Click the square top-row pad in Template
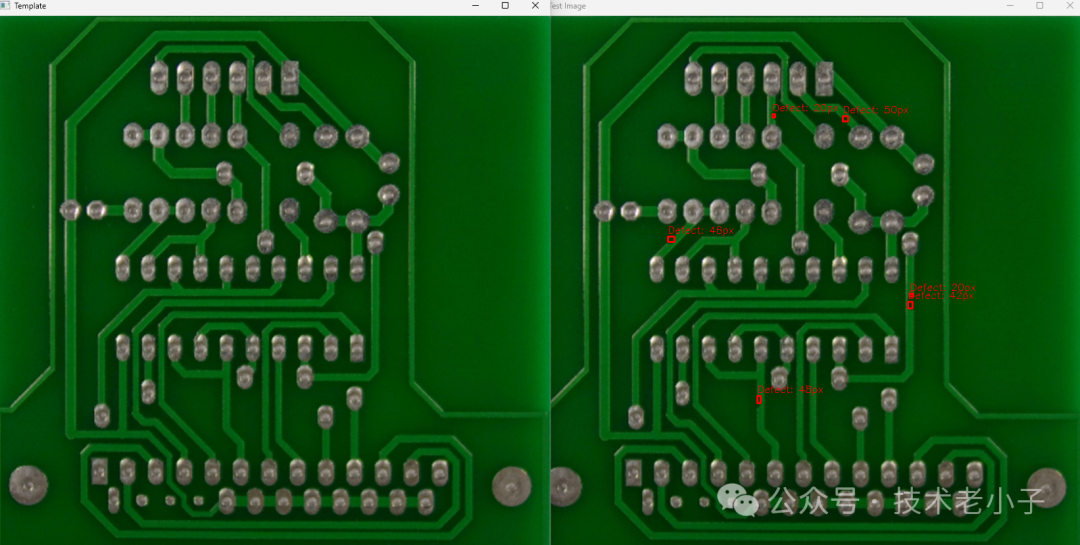Viewport: 1080px width, 545px height. tap(291, 76)
